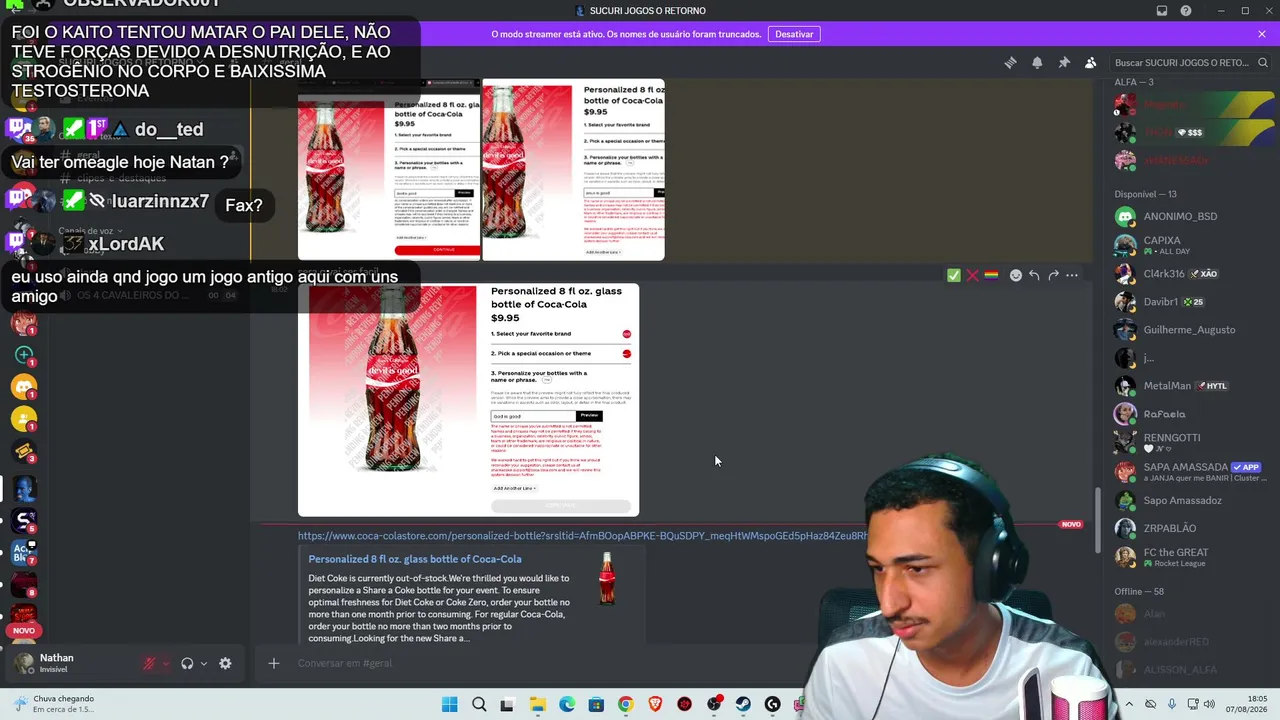Open the taskbar clock and date
Image resolution: width=1280 pixels, height=720 pixels.
[x=1246, y=704]
